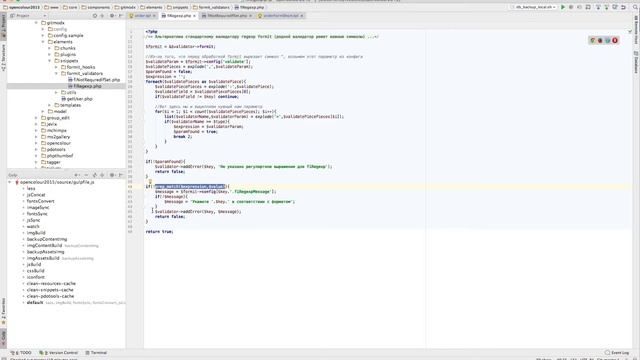Select the phpthumbof folder

(57, 156)
